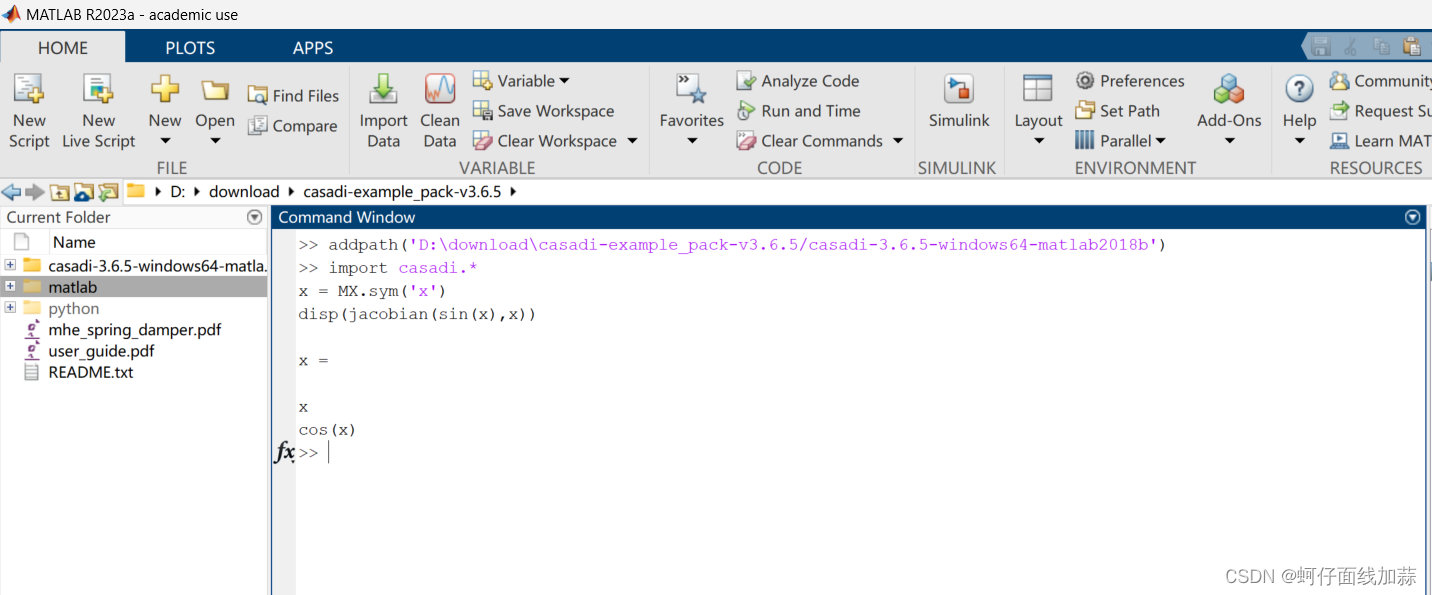The width and height of the screenshot is (1432, 595).
Task: Open the Import Data tool
Action: pos(383,110)
